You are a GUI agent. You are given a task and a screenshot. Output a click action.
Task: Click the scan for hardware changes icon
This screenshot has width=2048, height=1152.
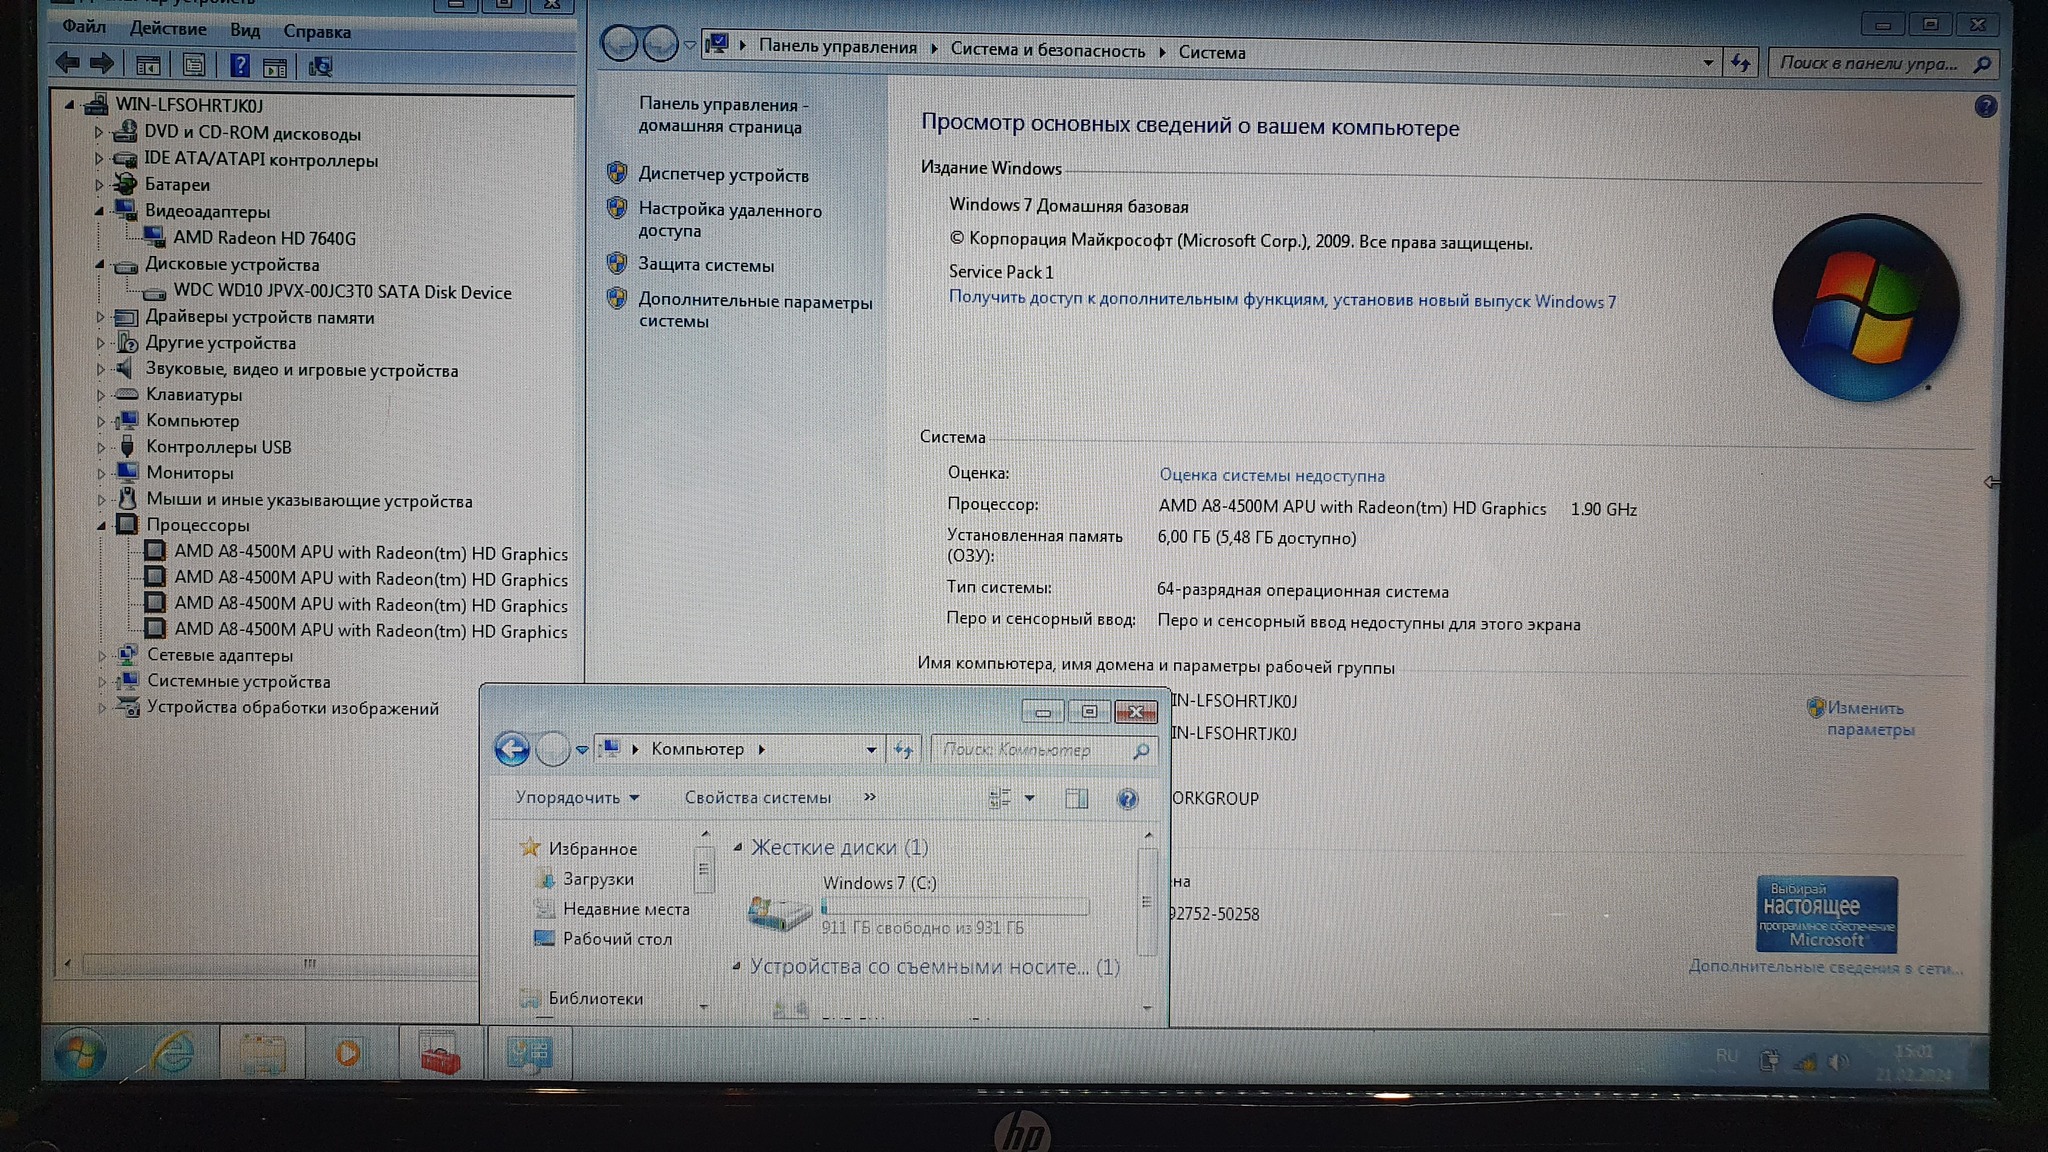tap(320, 67)
